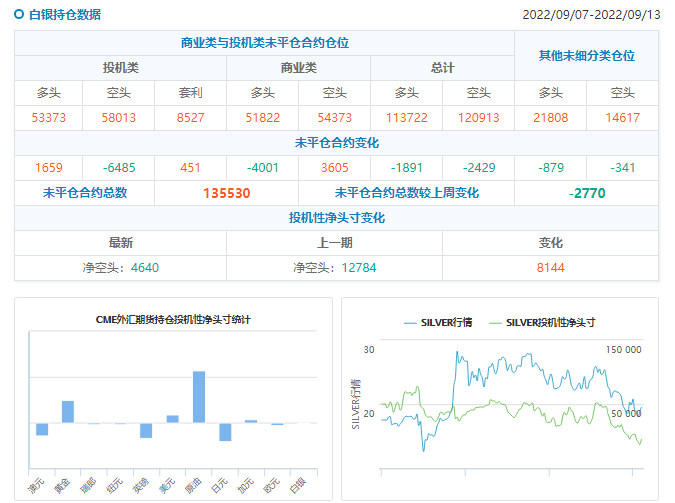Click the 黄金 bar in the bar chart
Screen dimensions: 675x503
(68, 411)
